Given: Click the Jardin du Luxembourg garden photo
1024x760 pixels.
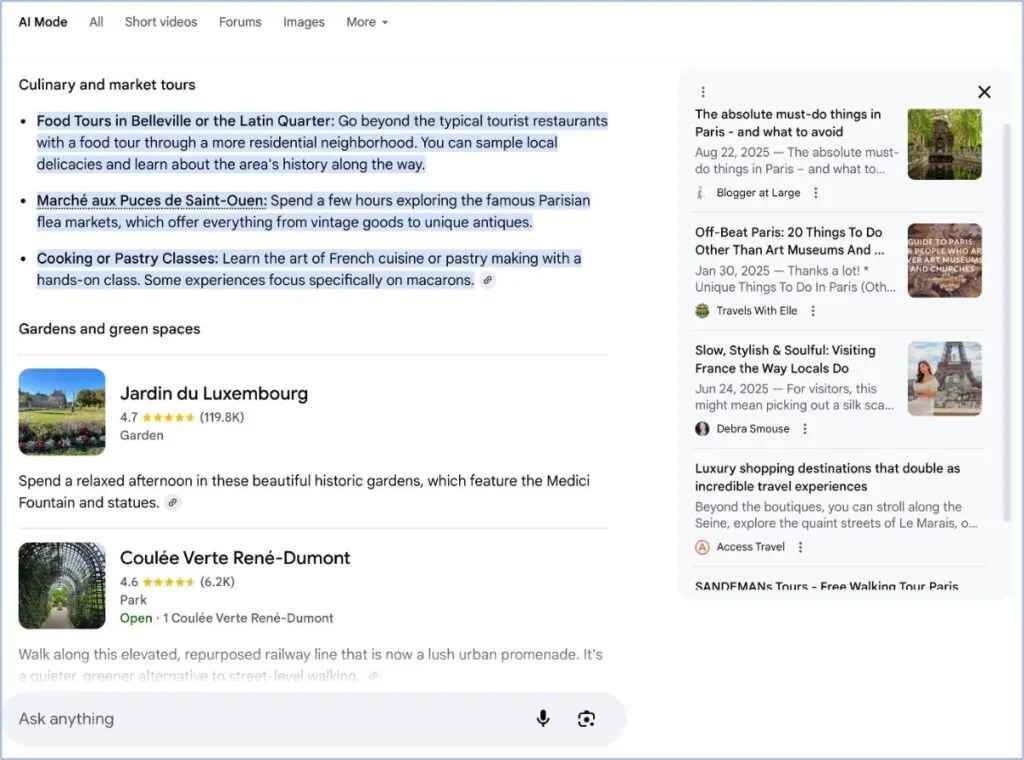Looking at the screenshot, I should [62, 412].
